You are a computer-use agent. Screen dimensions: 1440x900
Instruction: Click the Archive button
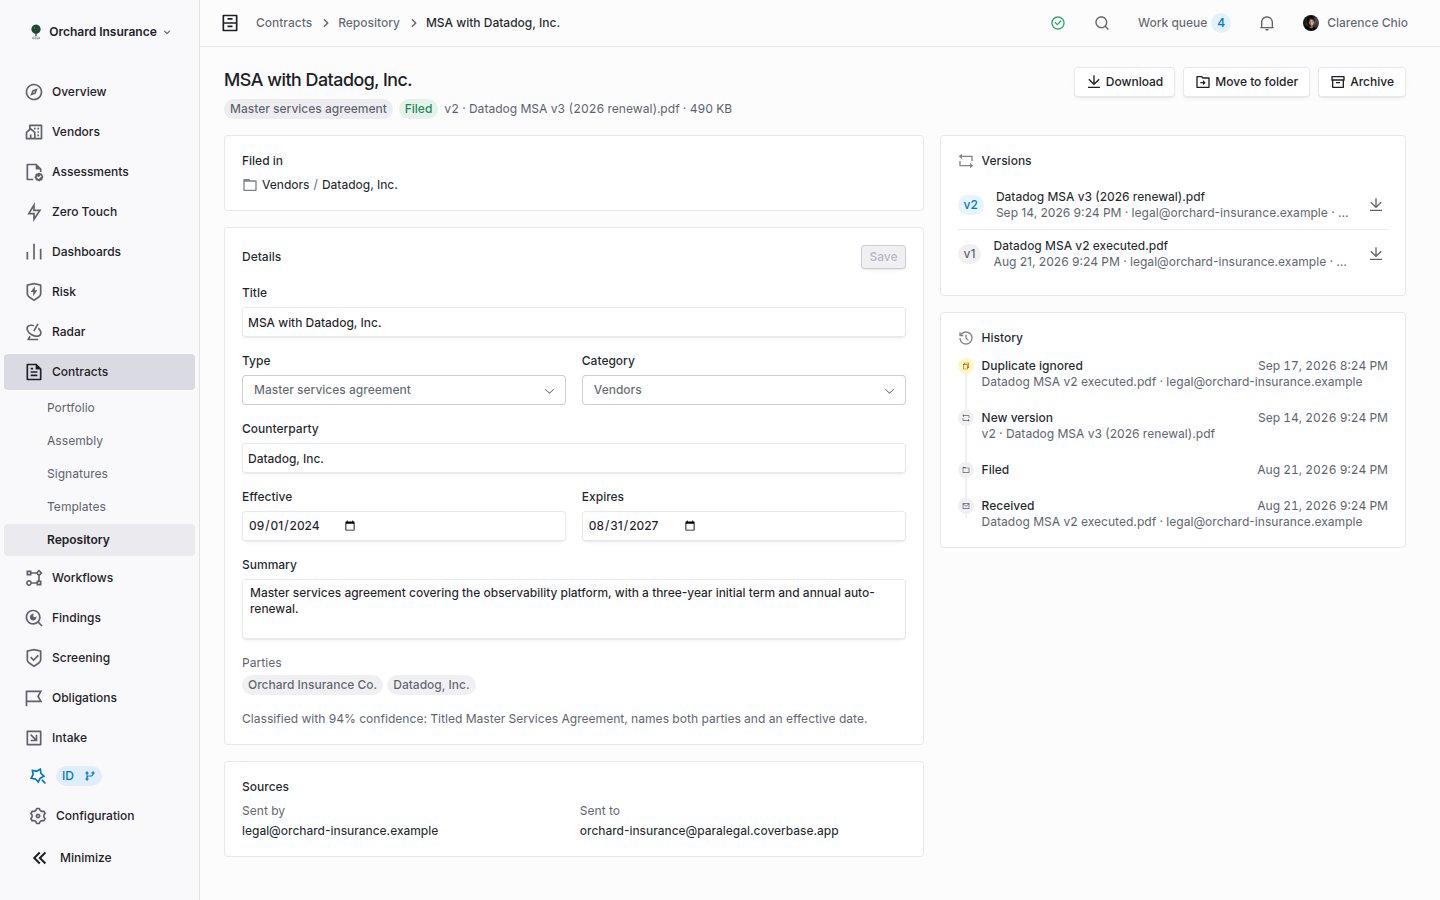1362,82
